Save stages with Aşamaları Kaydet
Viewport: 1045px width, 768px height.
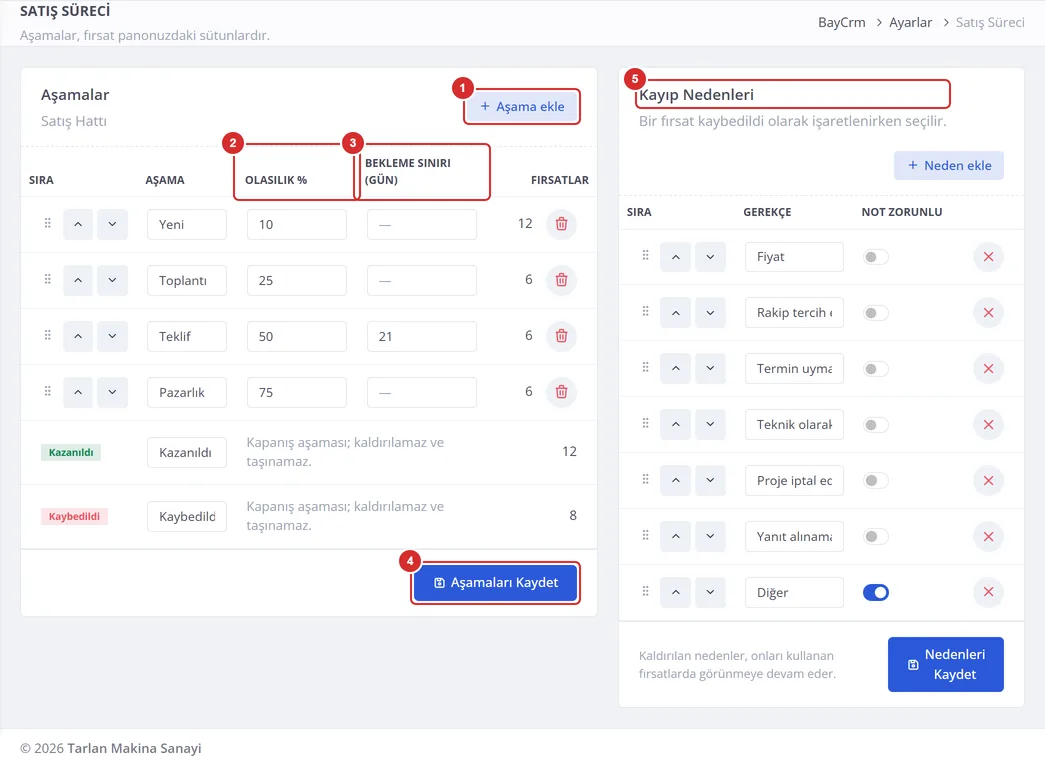click(495, 583)
